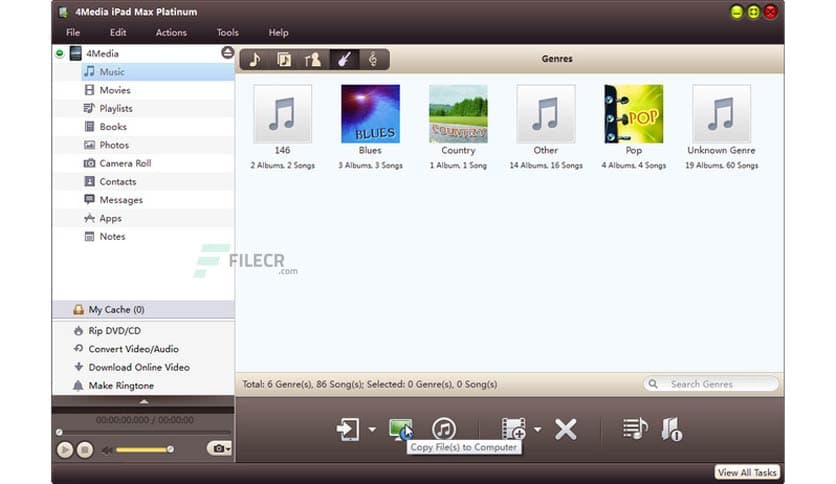Switch to Artists view tab
Viewport: 836px width, 484px height.
point(314,59)
